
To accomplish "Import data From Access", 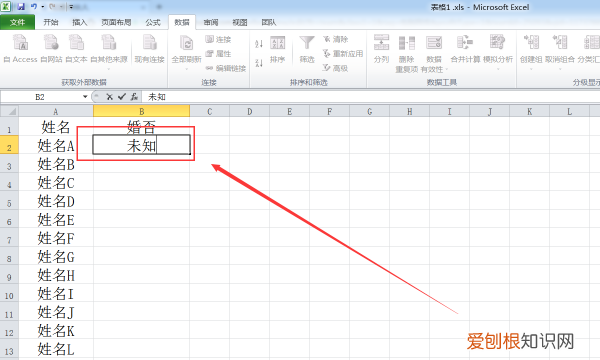I will click(20, 48).
